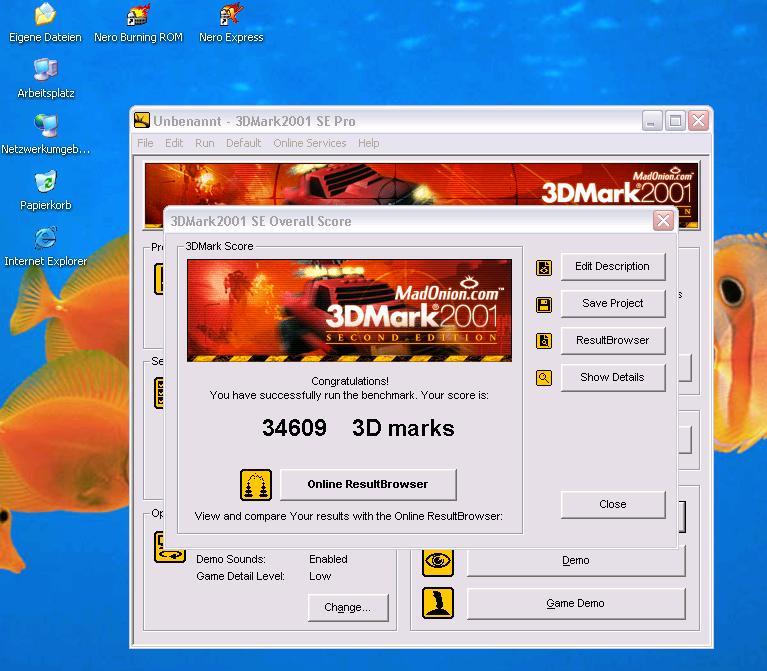Click the Game Detail Level Low value
This screenshot has height=671, width=767.
click(x=320, y=576)
